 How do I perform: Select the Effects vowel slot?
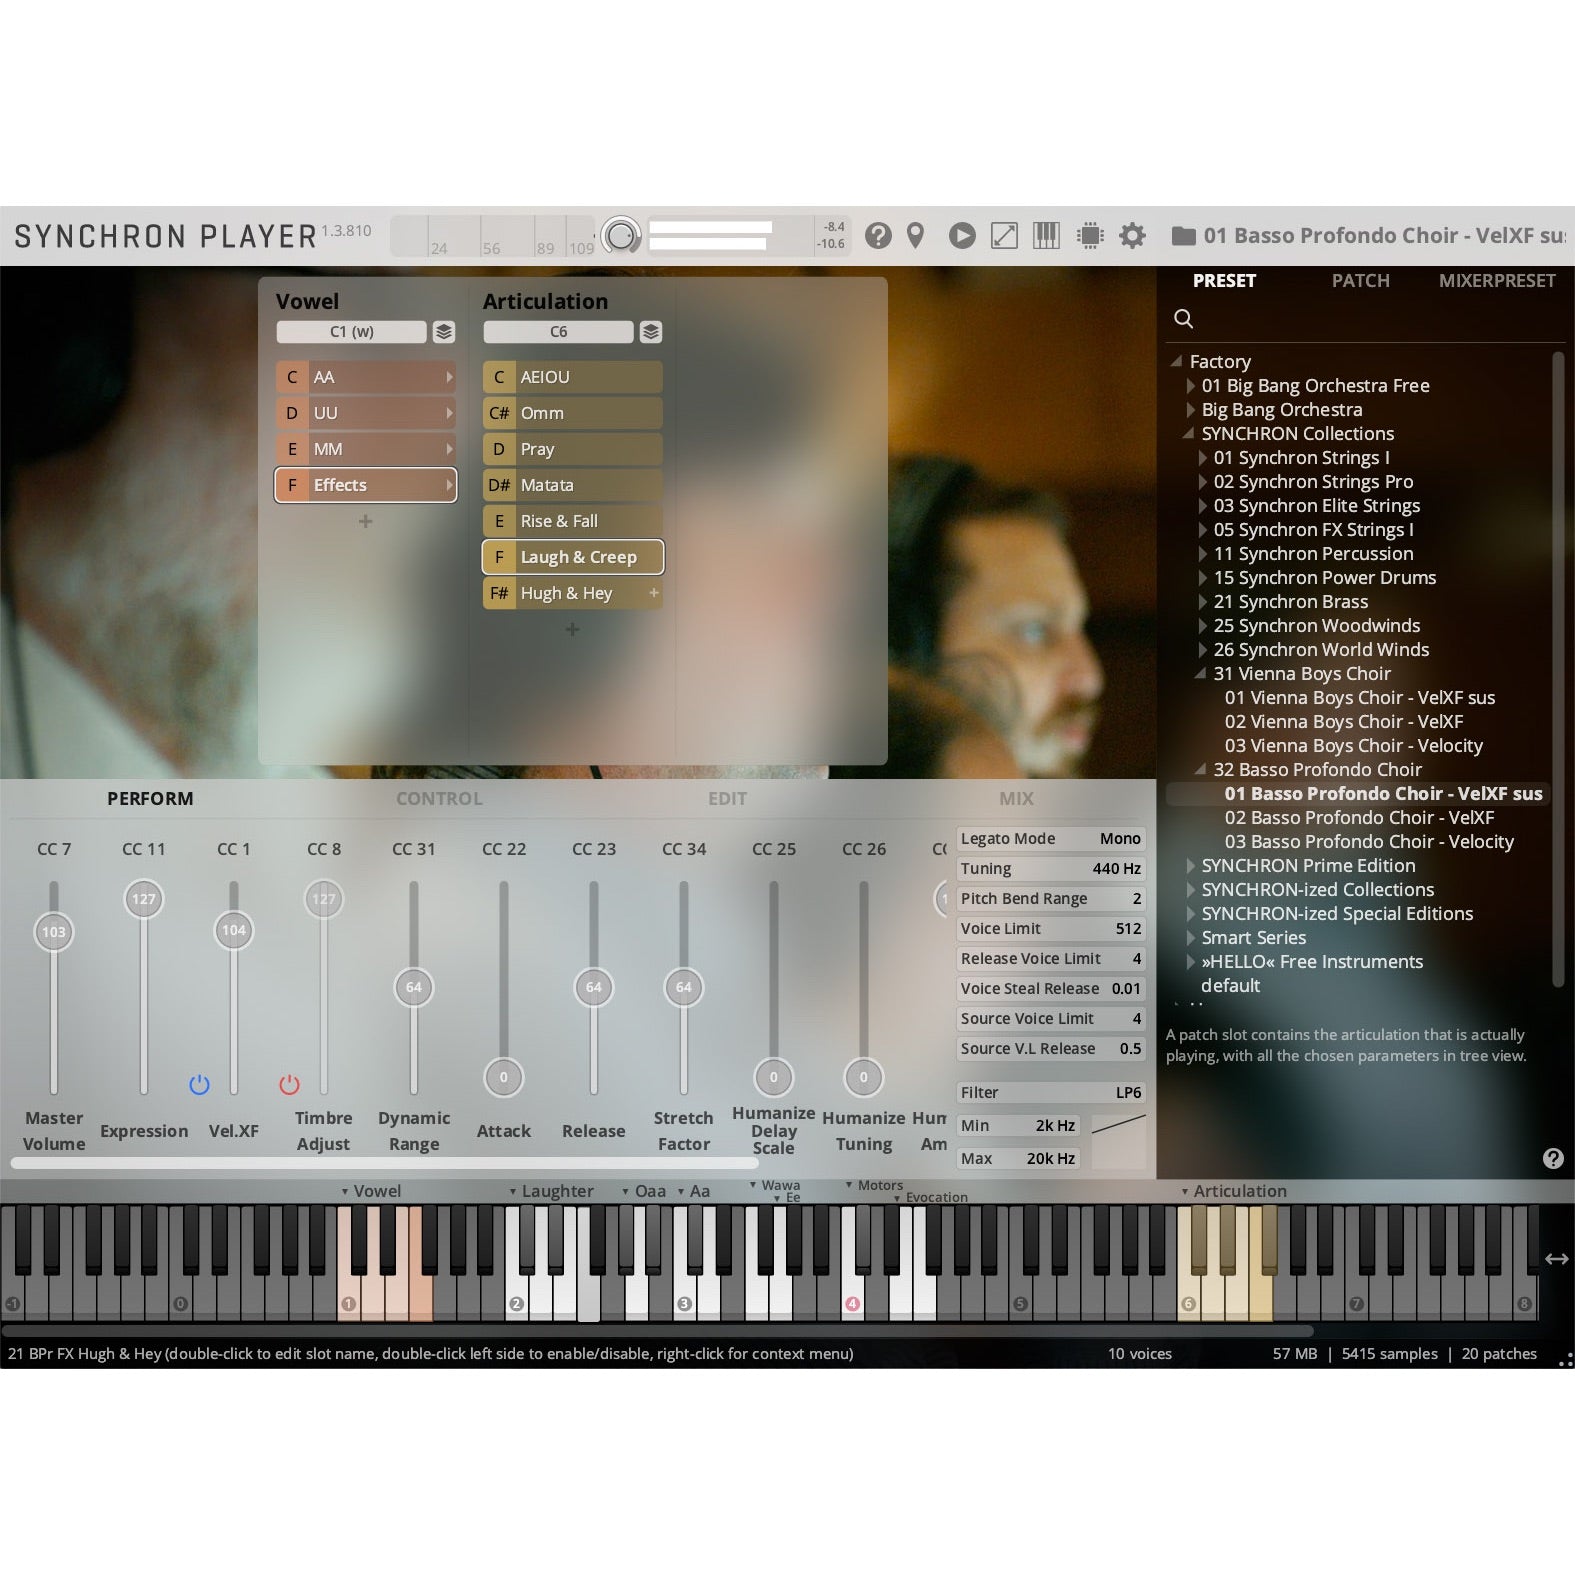click(x=366, y=485)
